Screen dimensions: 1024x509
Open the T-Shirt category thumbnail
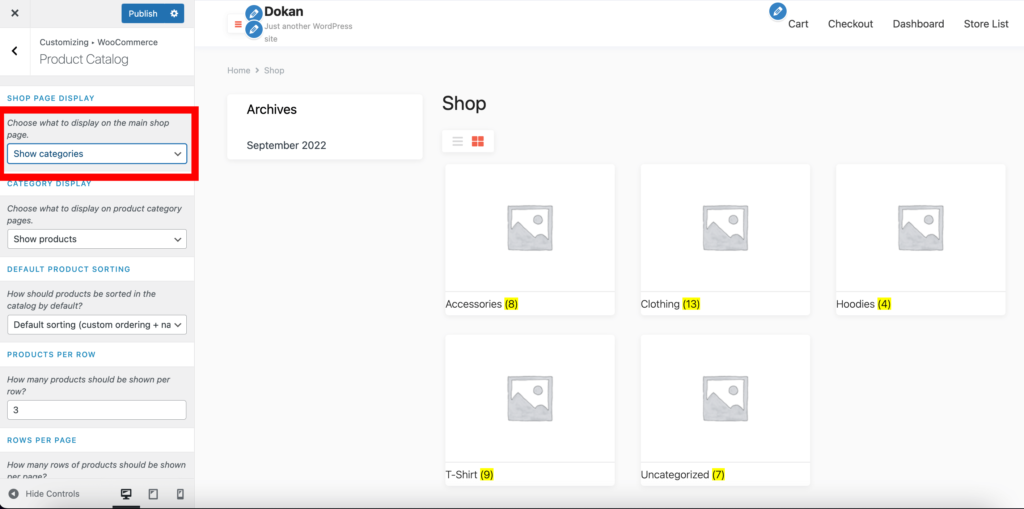530,399
